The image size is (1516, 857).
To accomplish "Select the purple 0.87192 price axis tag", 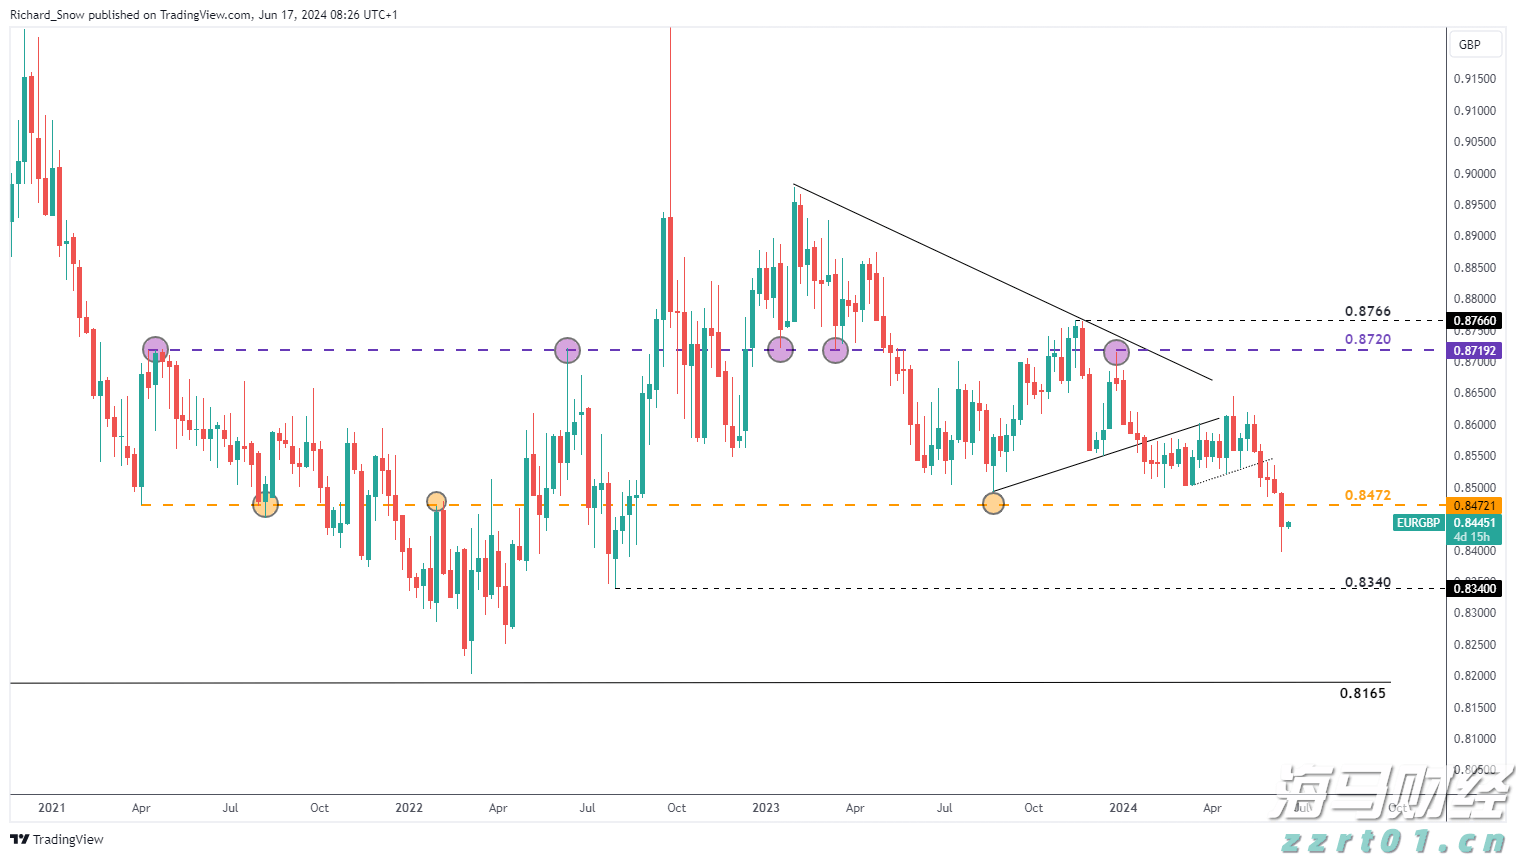I will point(1474,351).
